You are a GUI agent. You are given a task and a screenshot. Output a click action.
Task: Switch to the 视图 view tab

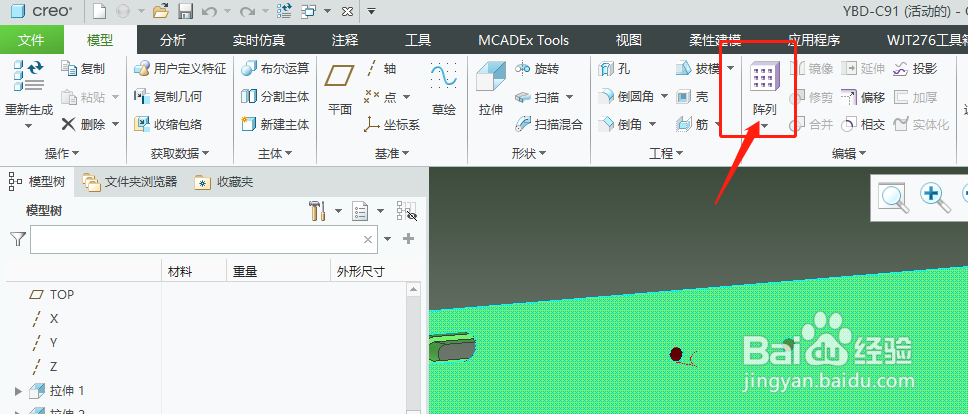[x=629, y=40]
